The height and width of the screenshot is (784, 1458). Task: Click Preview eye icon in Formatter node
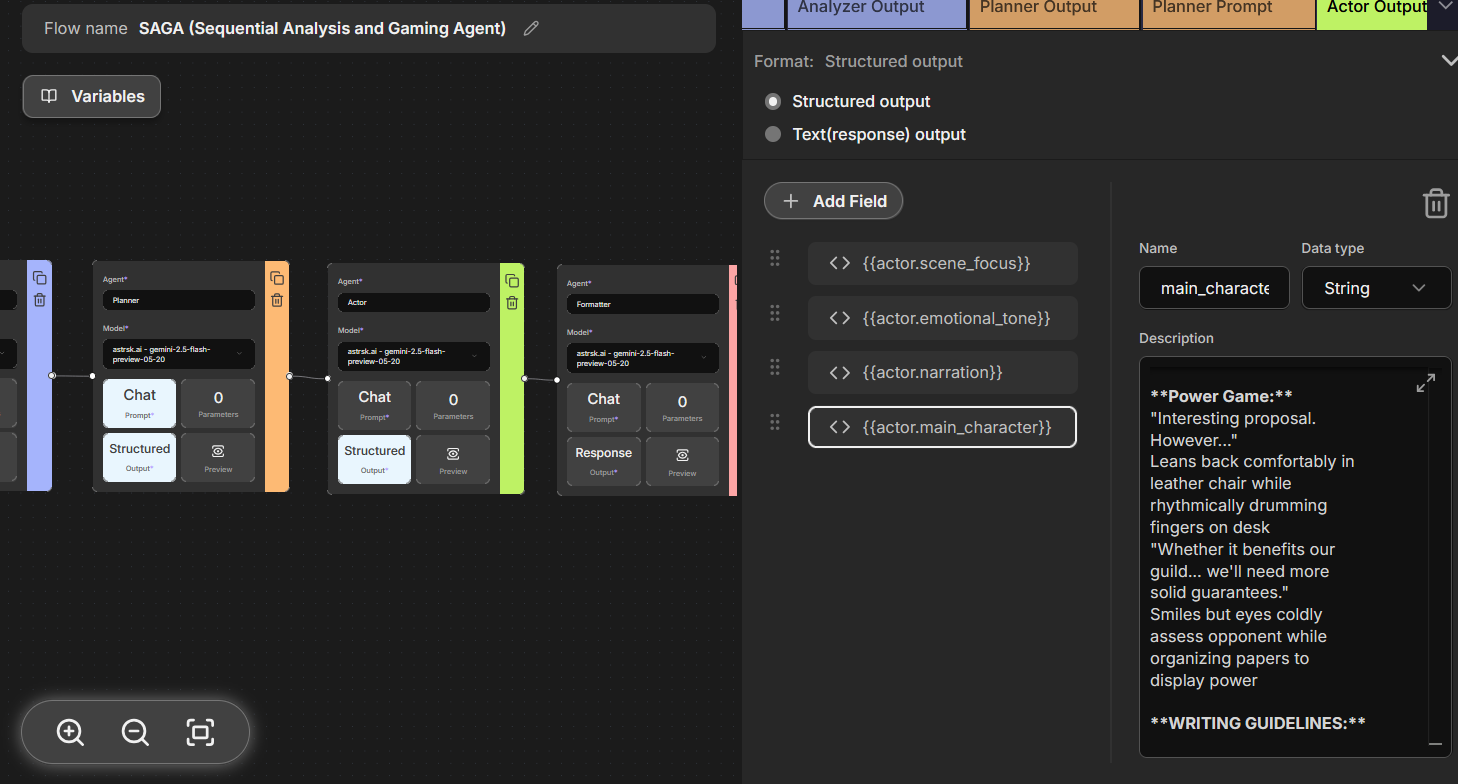point(682,455)
